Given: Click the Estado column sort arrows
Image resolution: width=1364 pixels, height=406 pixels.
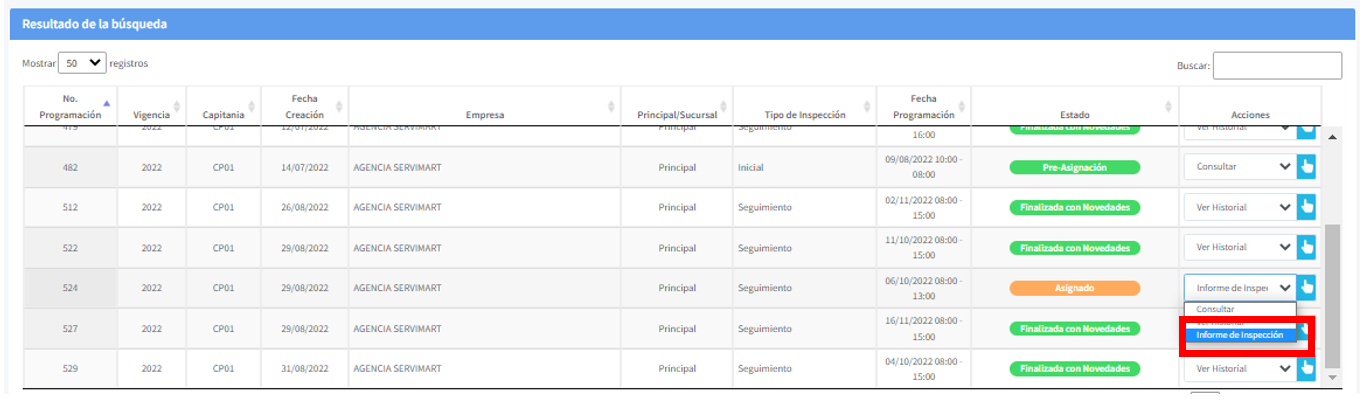Looking at the screenshot, I should click(1167, 107).
